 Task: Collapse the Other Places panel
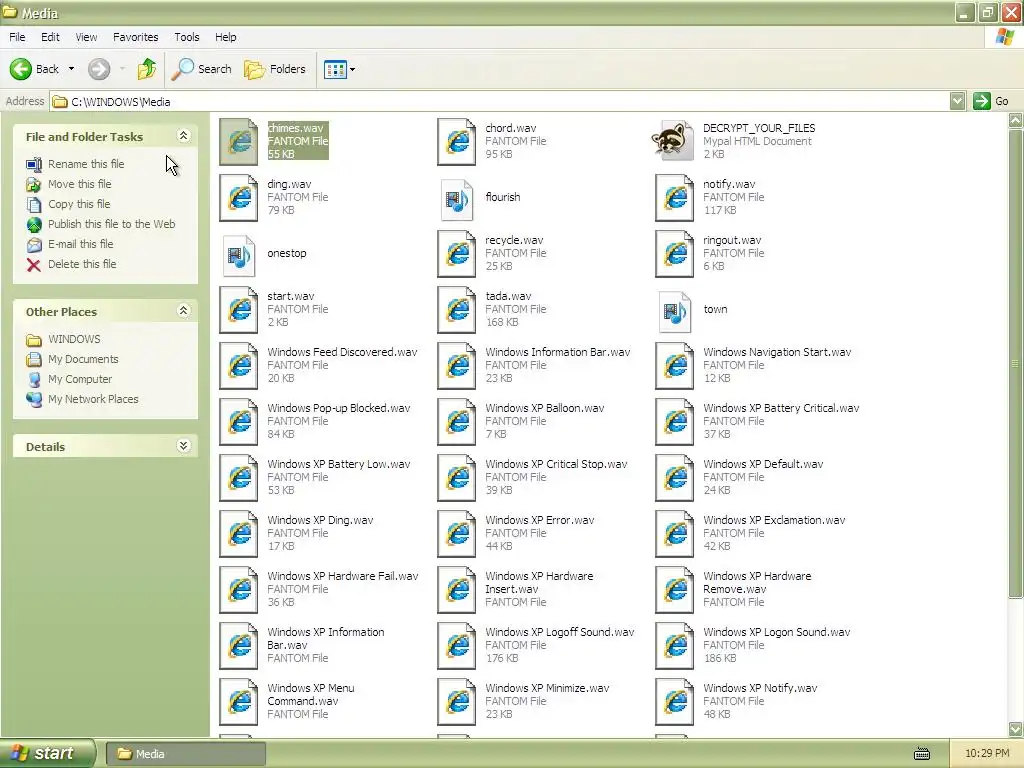coord(184,311)
